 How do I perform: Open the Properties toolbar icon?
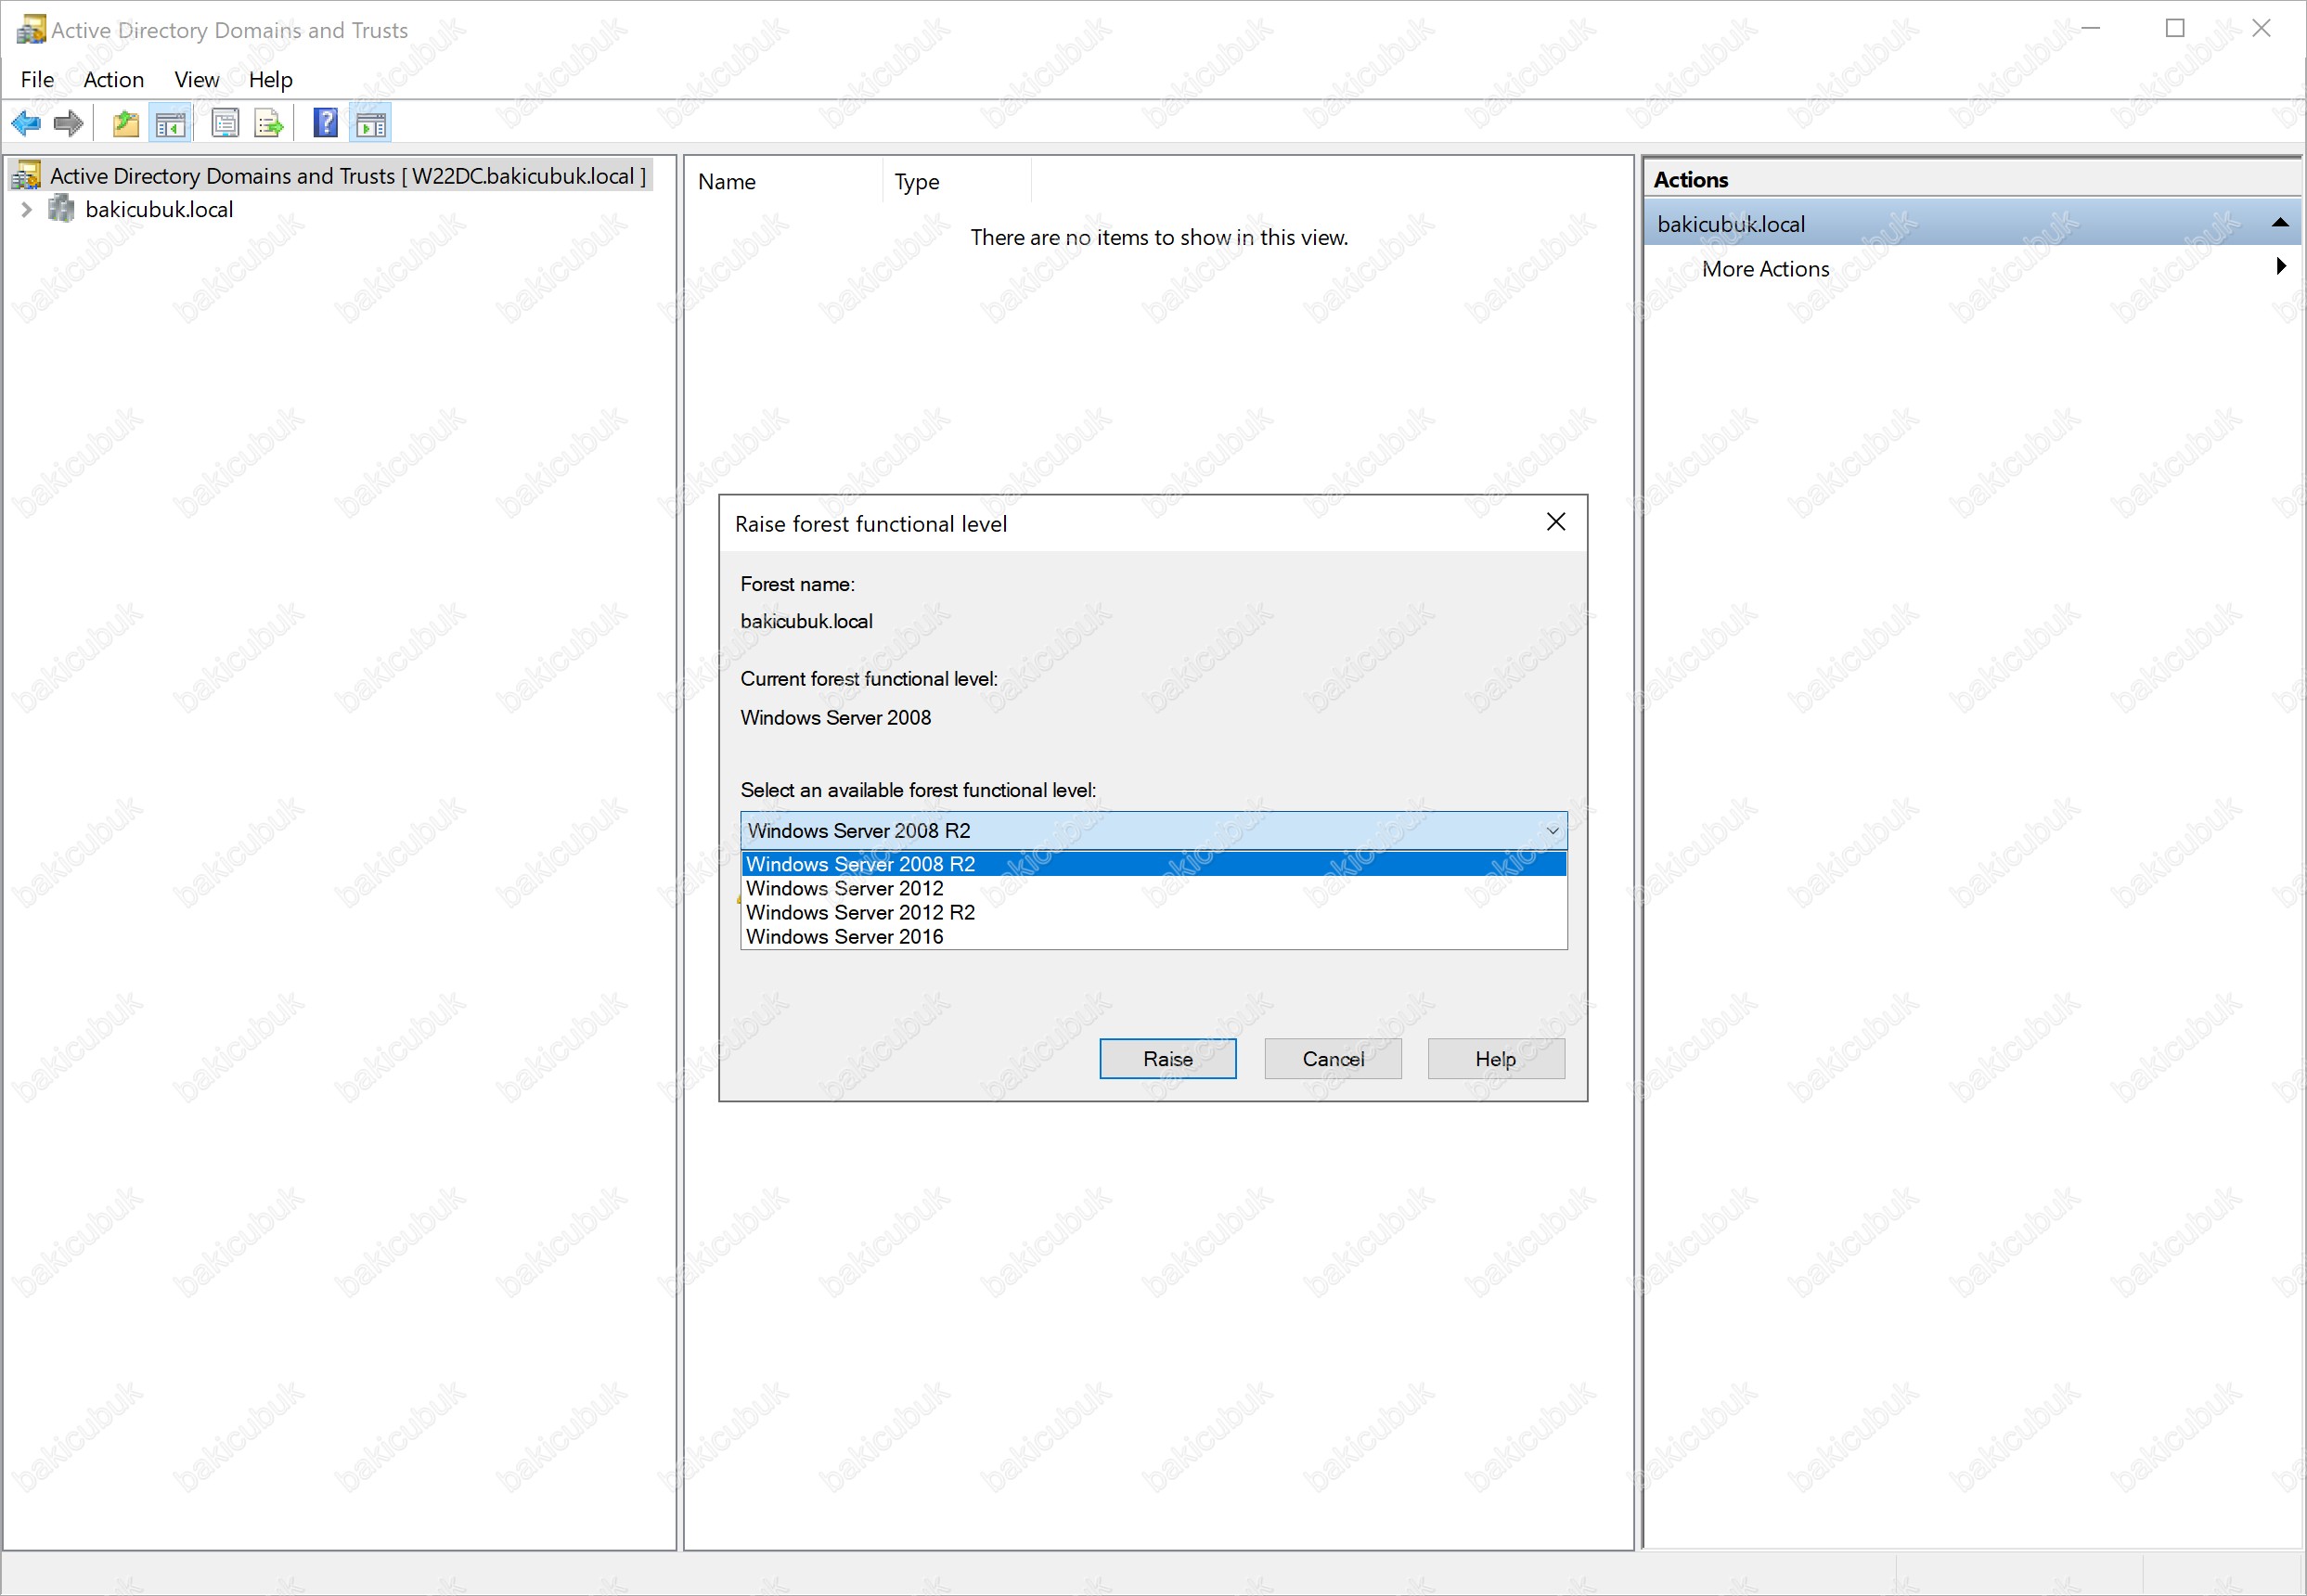[x=225, y=124]
